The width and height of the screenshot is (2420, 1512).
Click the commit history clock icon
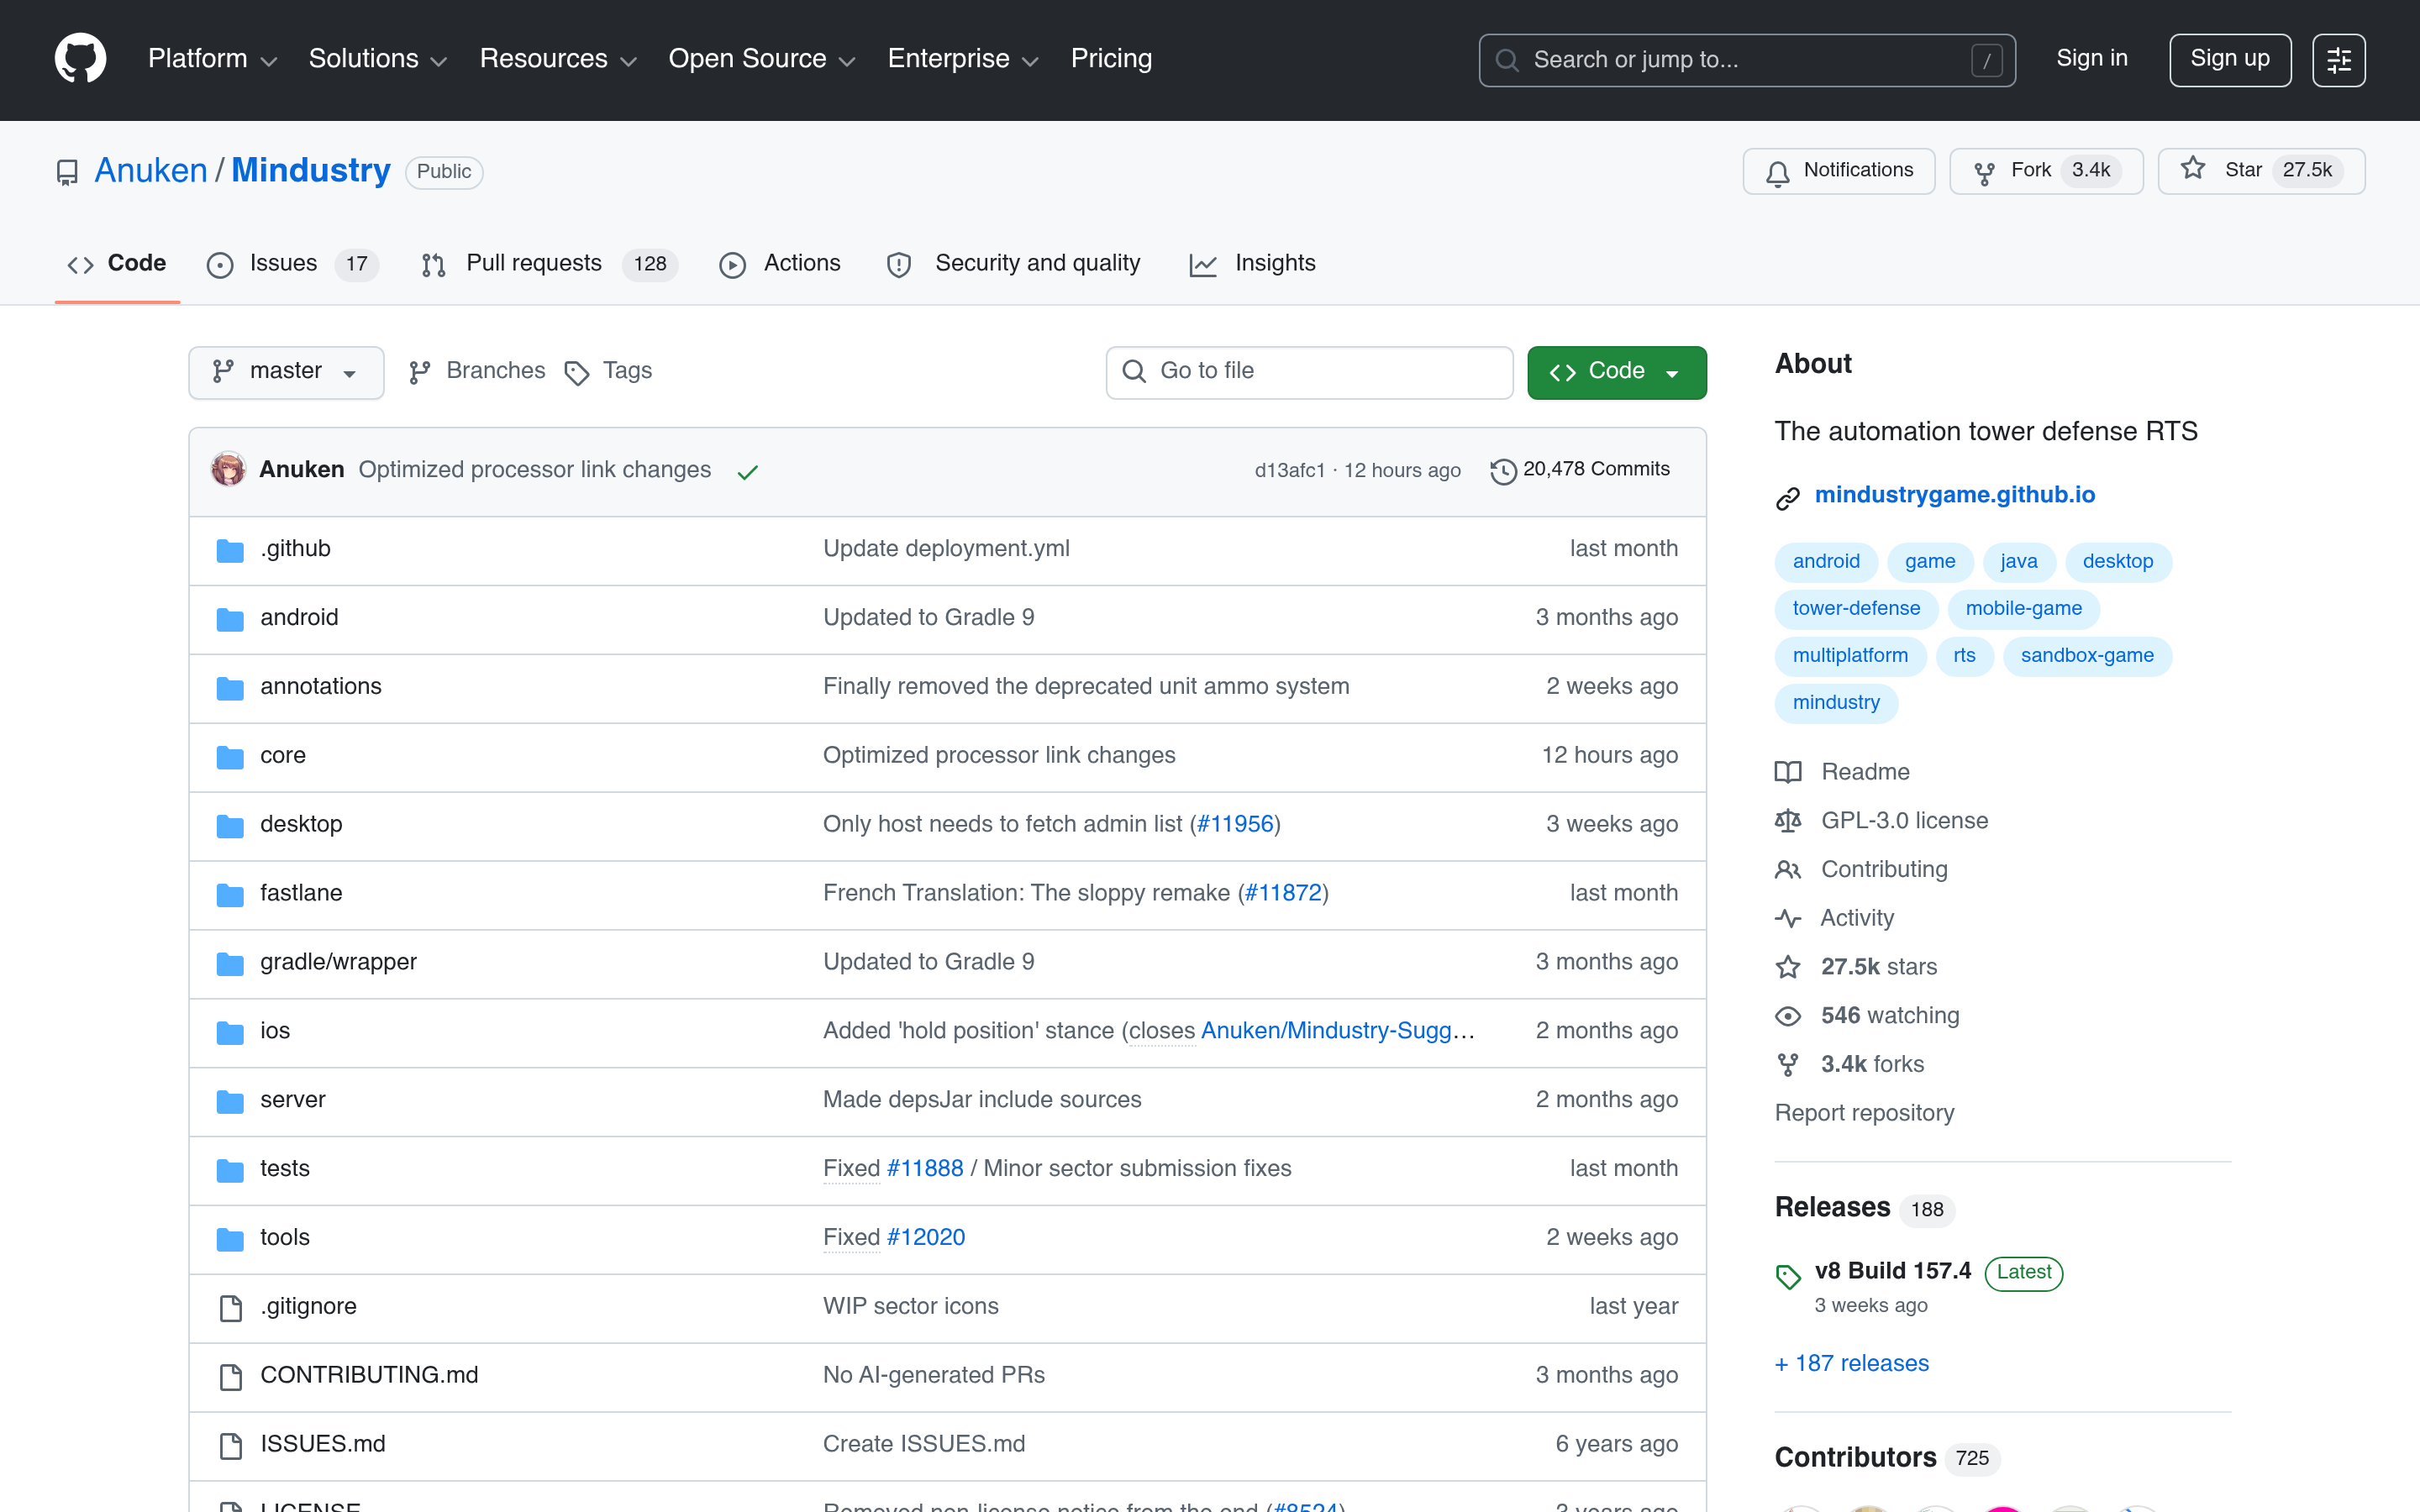(1503, 471)
